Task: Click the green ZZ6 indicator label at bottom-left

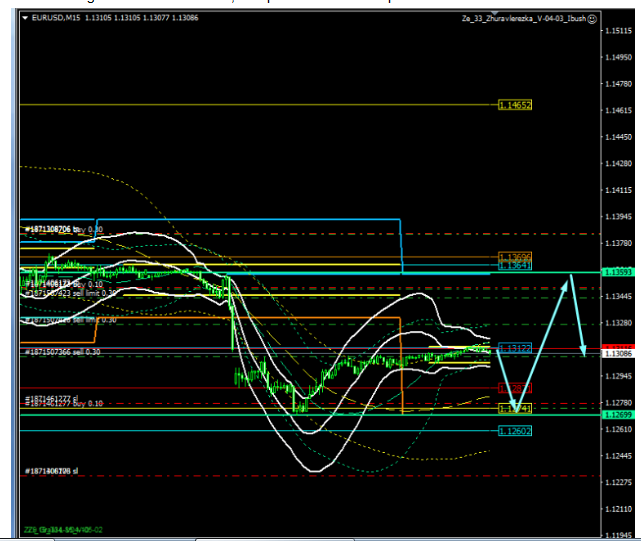Action: coord(64,529)
